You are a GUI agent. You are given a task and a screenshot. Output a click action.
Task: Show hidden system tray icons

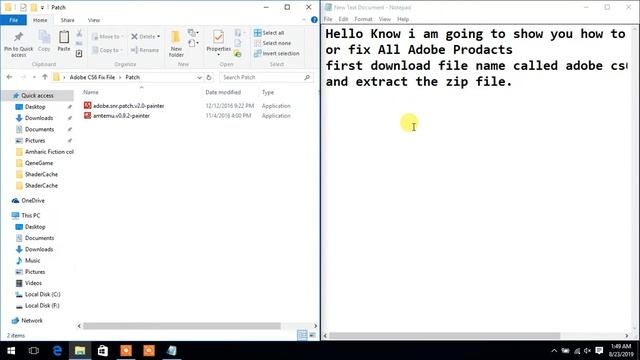click(554, 351)
